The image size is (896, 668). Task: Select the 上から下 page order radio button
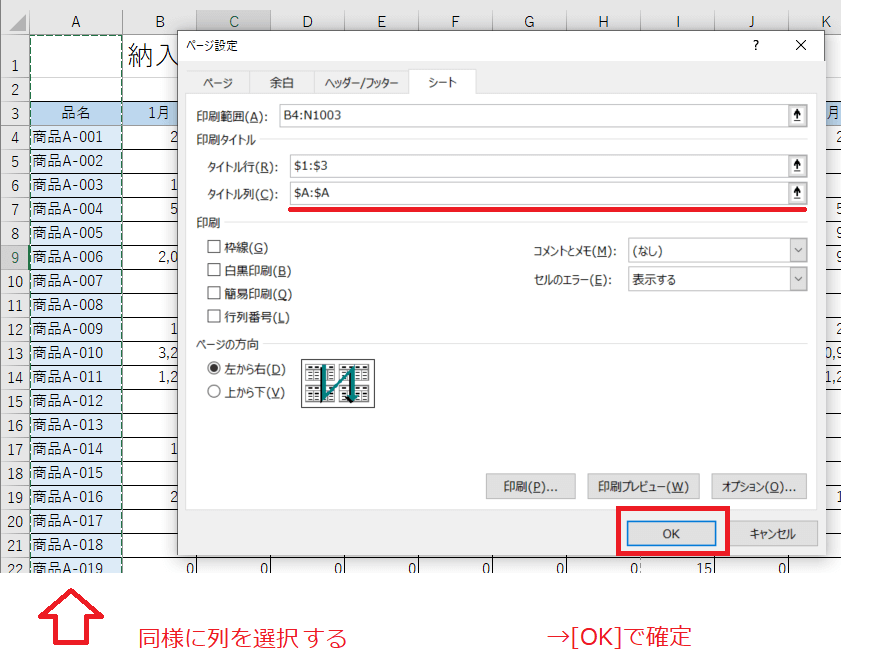(213, 391)
